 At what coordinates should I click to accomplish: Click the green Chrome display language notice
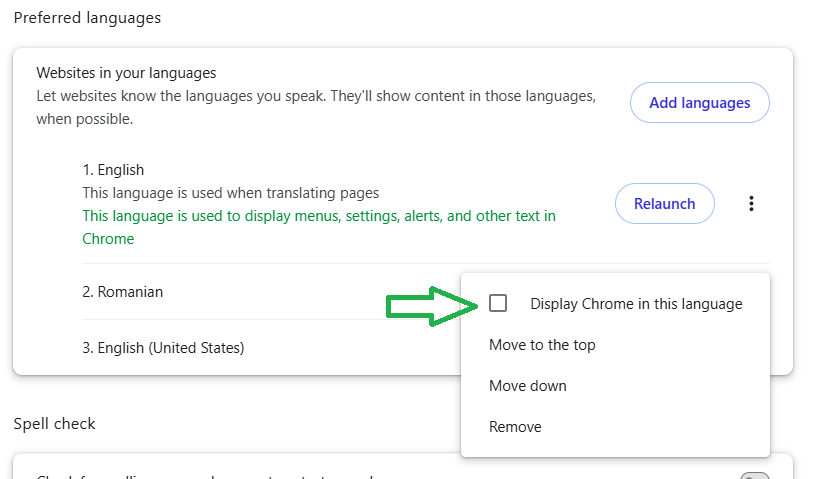318,216
